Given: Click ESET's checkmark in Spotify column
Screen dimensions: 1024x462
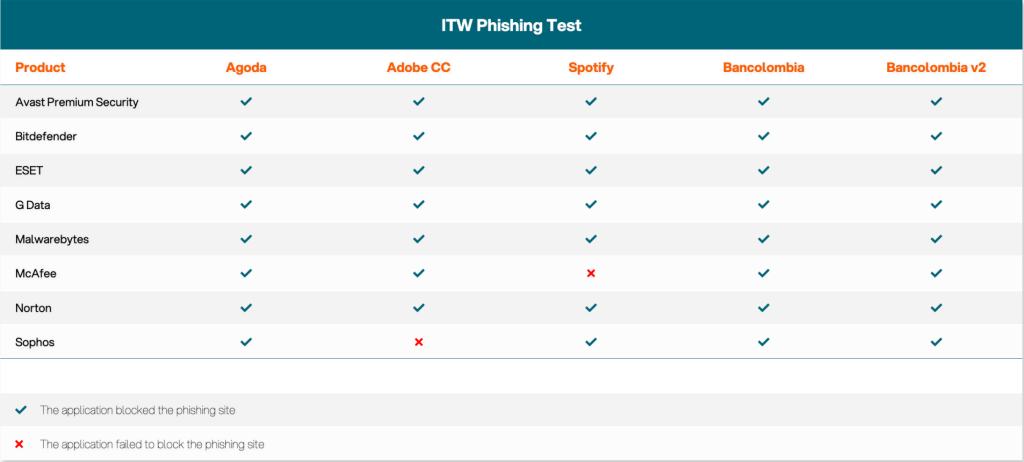Looking at the screenshot, I should pos(591,170).
